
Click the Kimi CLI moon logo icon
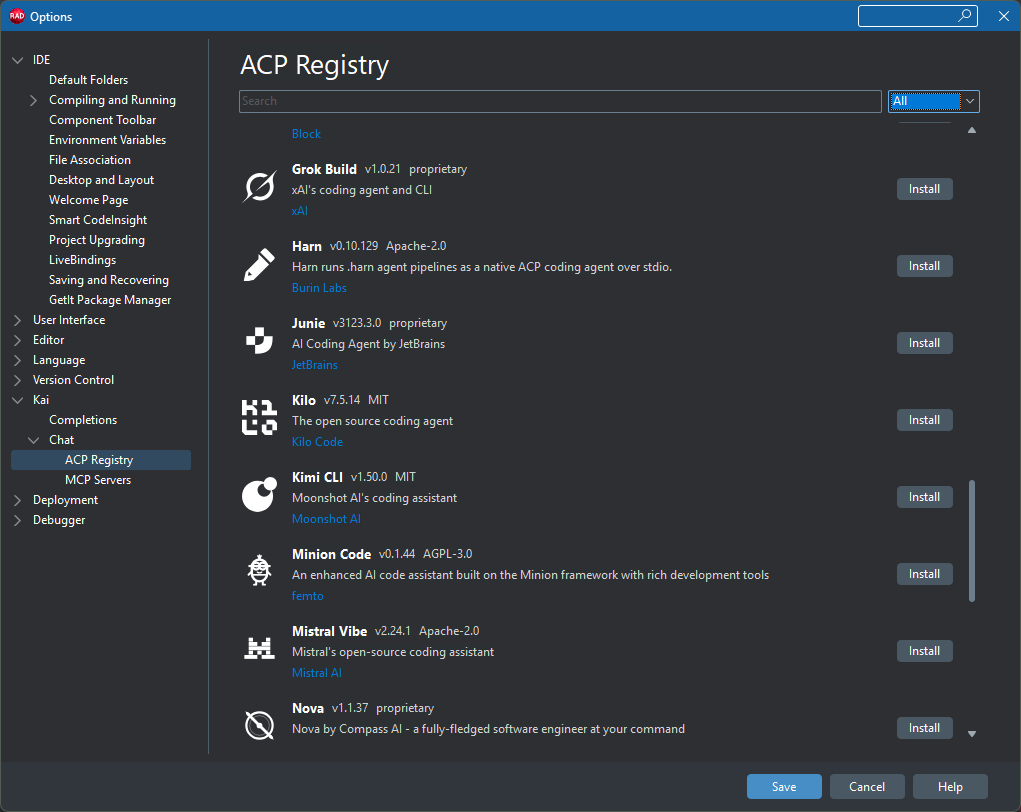259,495
